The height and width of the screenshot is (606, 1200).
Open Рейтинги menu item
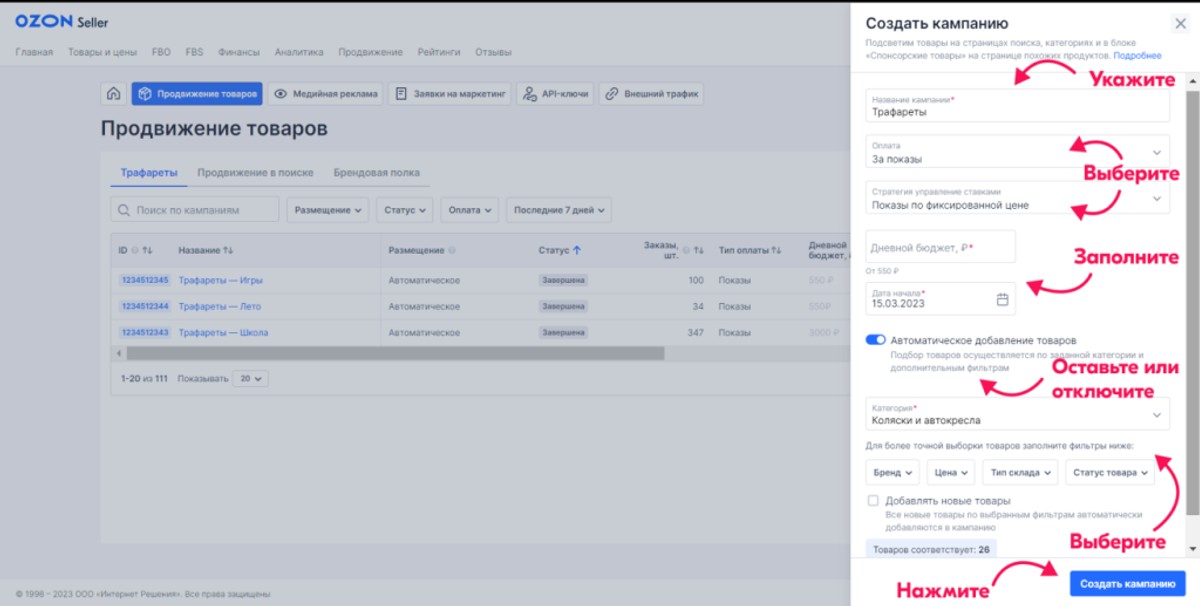point(439,52)
